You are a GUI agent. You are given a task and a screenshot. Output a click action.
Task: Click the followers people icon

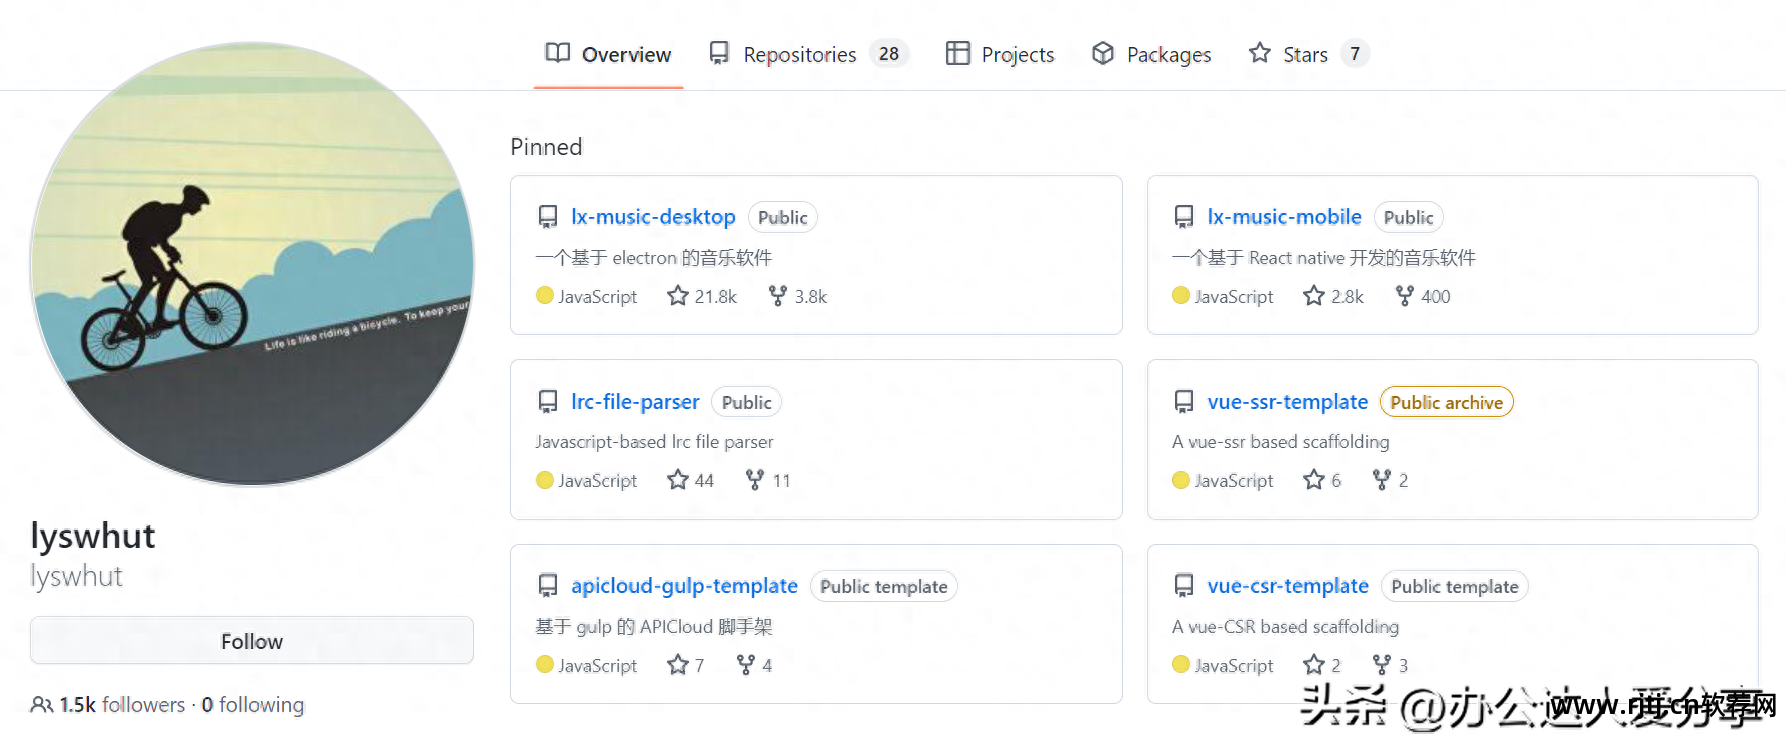(x=41, y=705)
